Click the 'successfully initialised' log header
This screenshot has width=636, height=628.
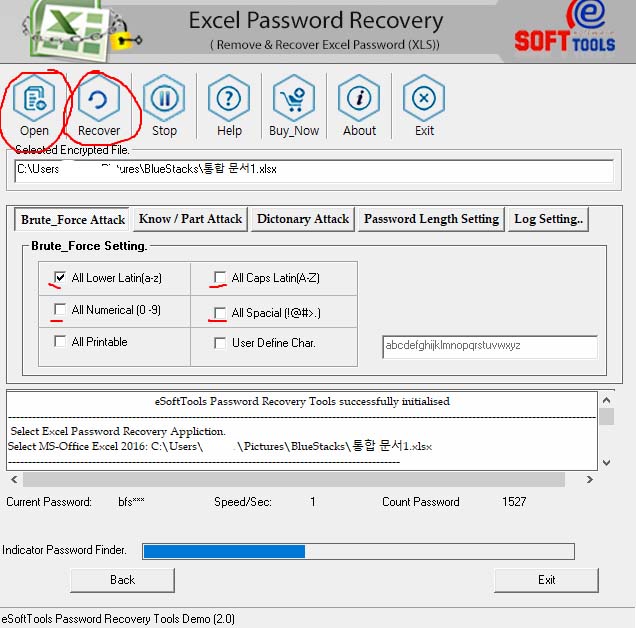click(x=302, y=401)
